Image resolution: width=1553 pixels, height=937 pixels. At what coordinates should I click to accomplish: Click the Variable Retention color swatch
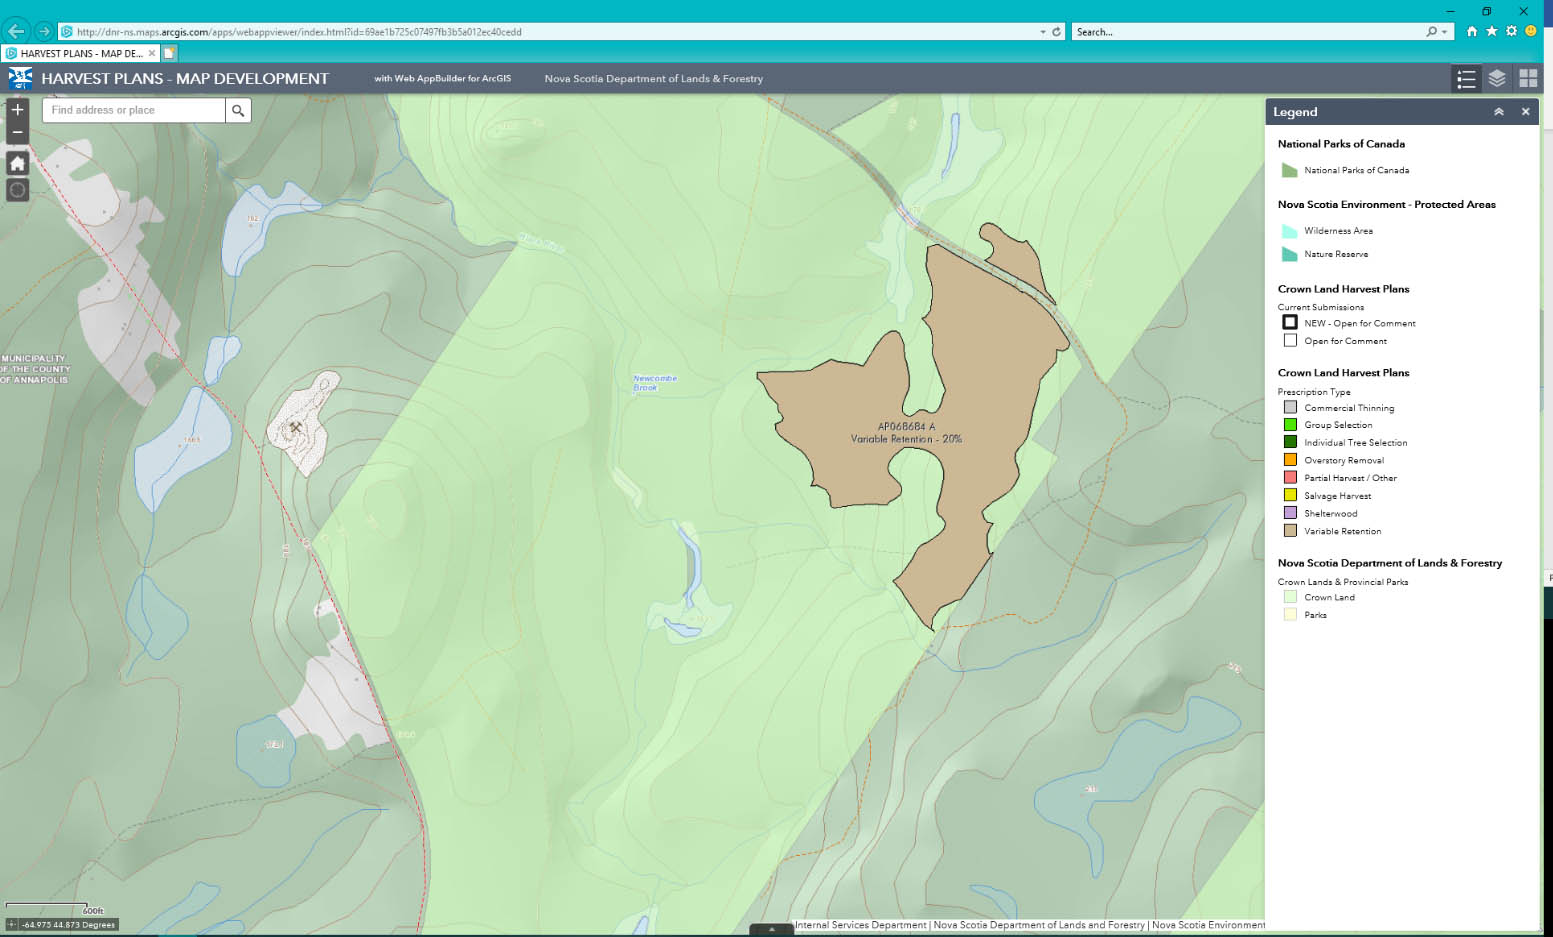[1290, 530]
